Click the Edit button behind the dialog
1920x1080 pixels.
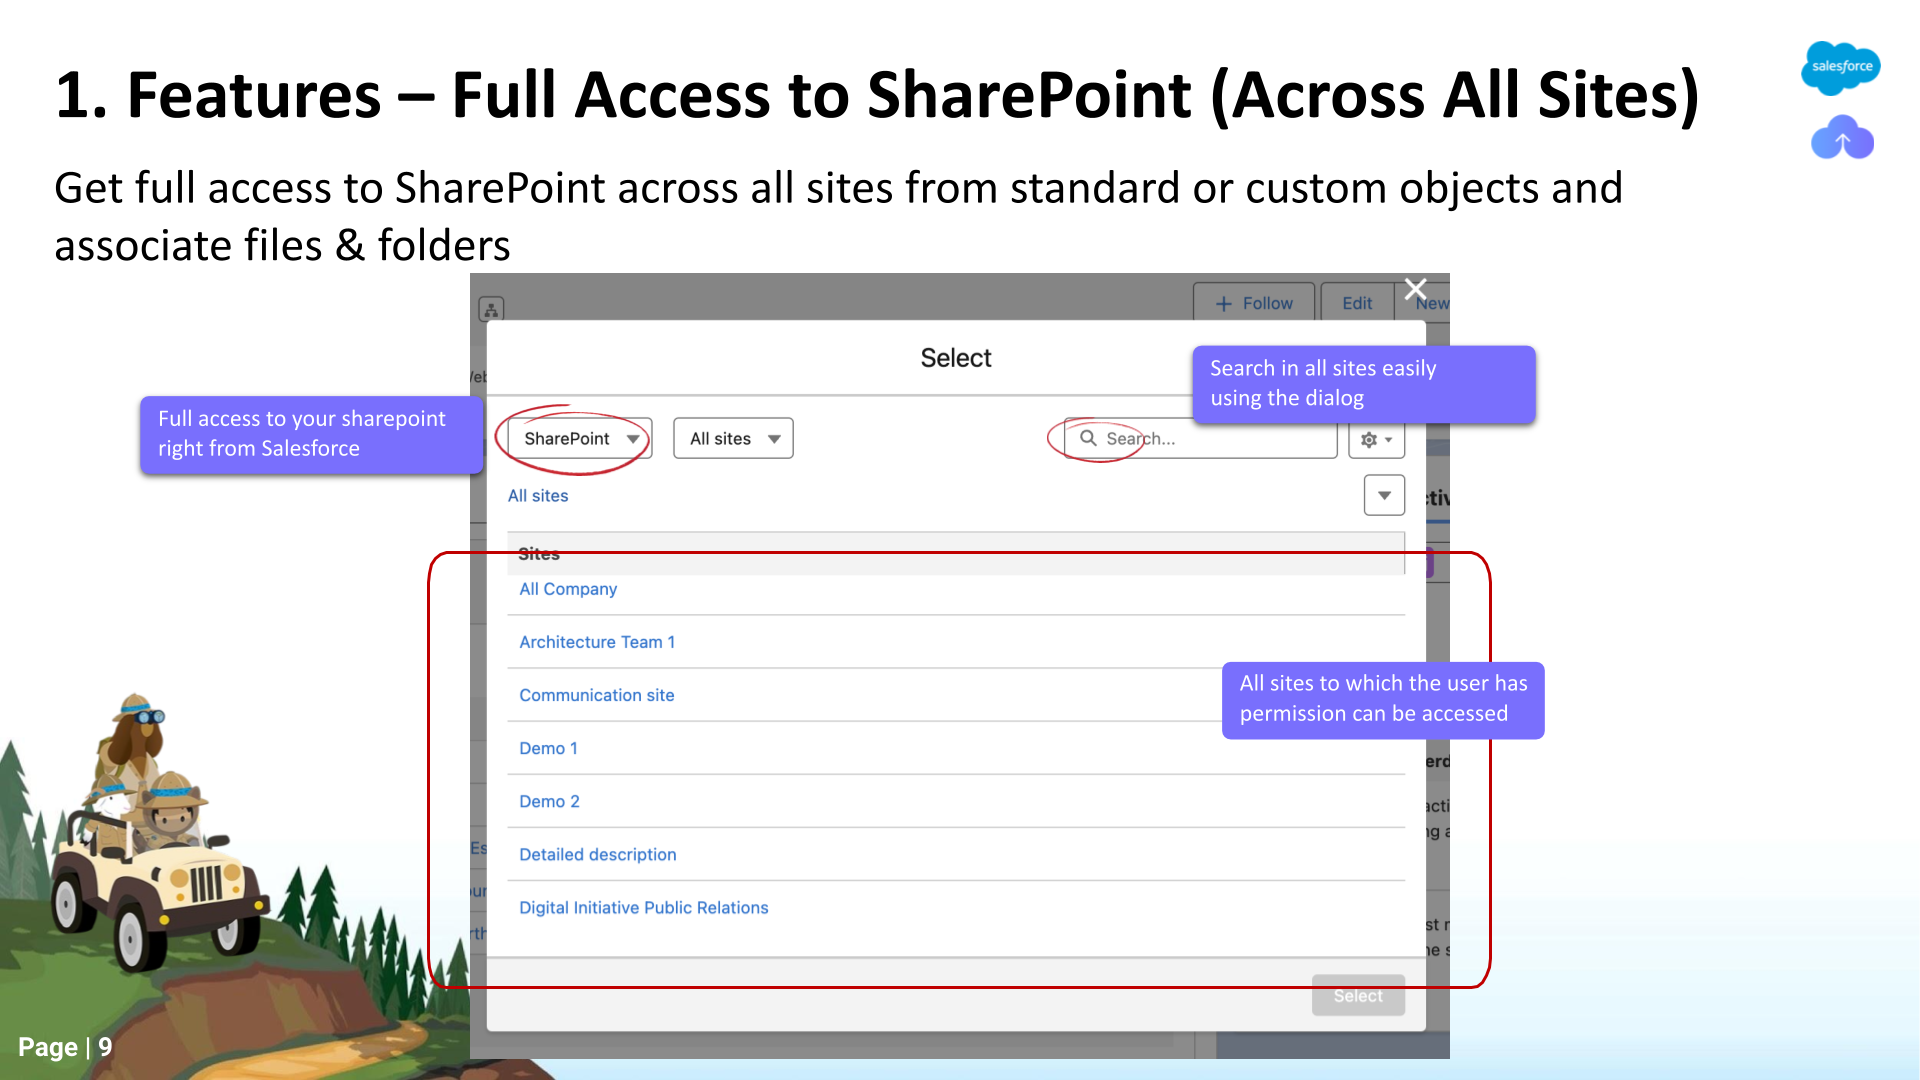(x=1357, y=303)
